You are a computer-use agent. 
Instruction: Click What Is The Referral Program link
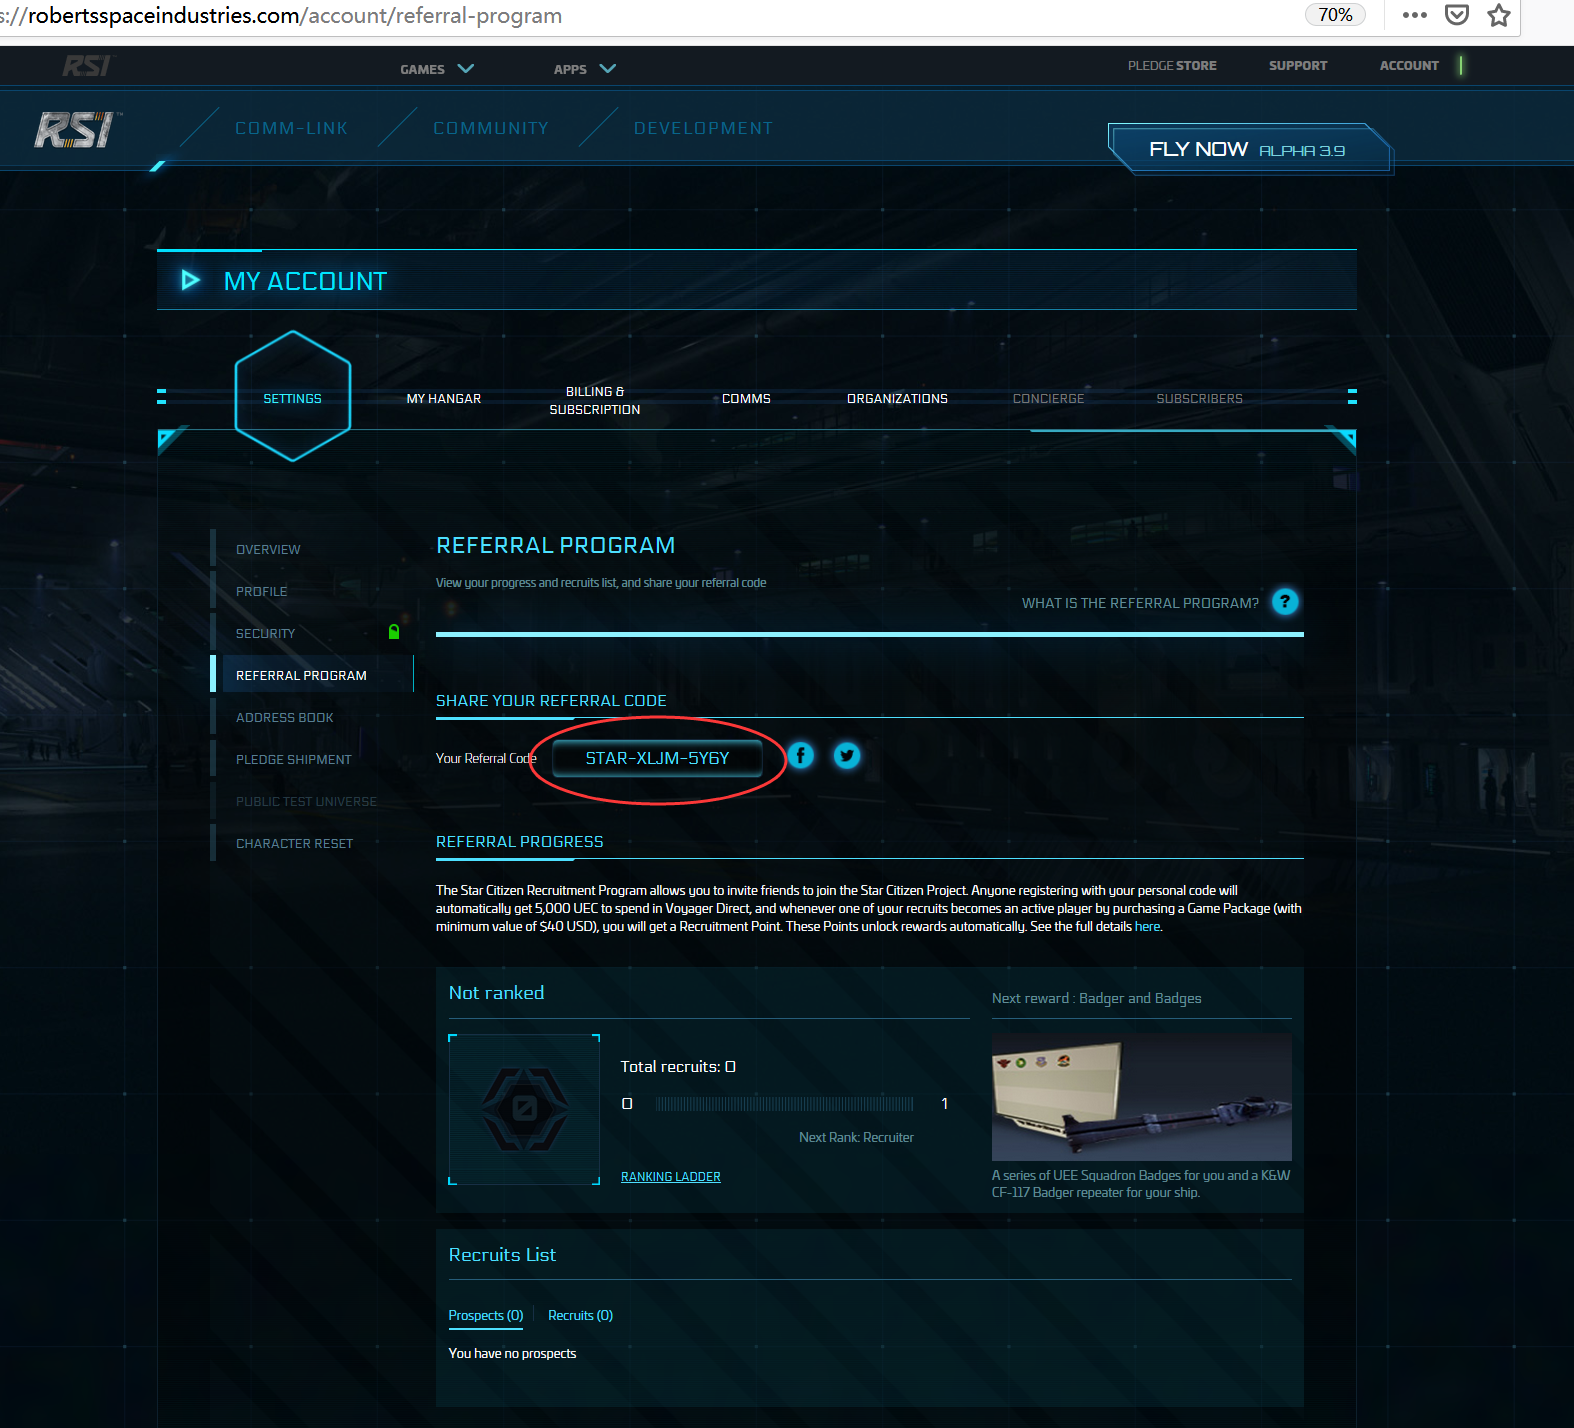pyautogui.click(x=1140, y=603)
